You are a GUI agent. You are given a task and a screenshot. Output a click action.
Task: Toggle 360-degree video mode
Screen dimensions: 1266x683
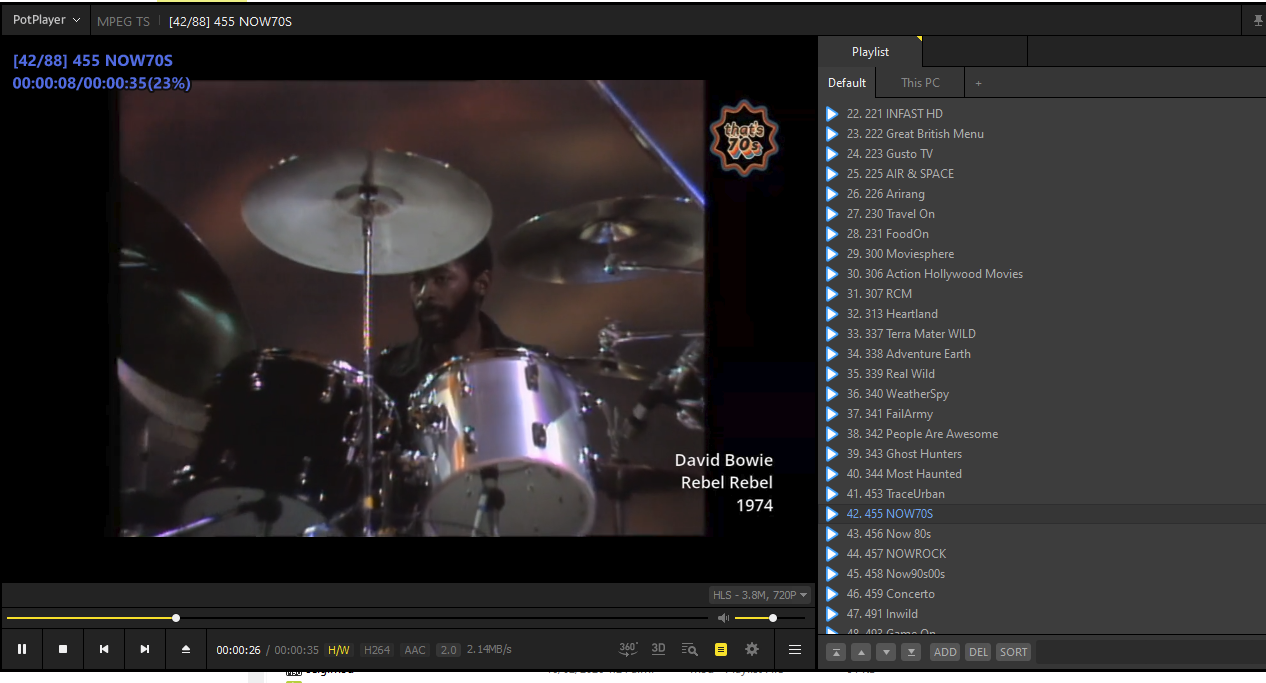[628, 649]
